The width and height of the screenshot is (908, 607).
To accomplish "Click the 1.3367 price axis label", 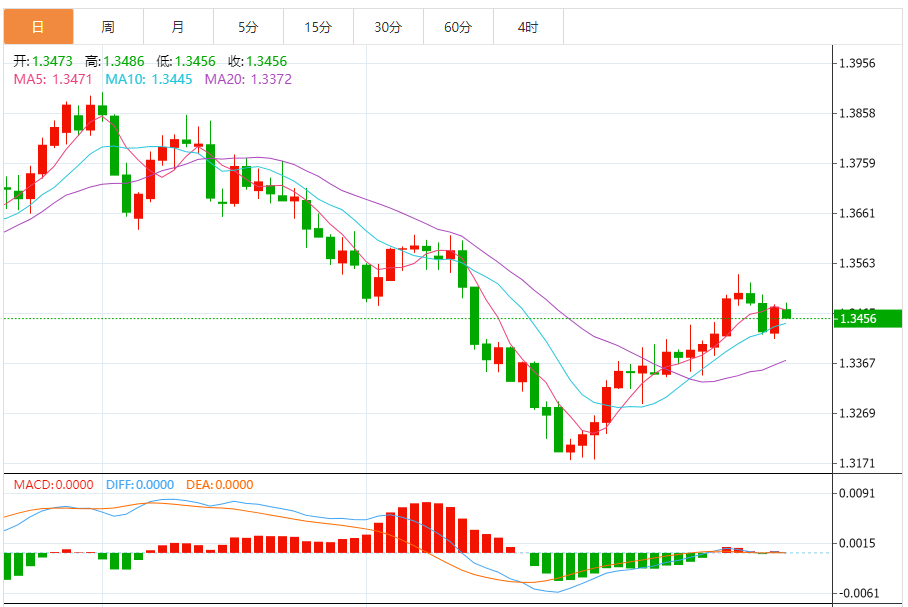I will [x=857, y=363].
